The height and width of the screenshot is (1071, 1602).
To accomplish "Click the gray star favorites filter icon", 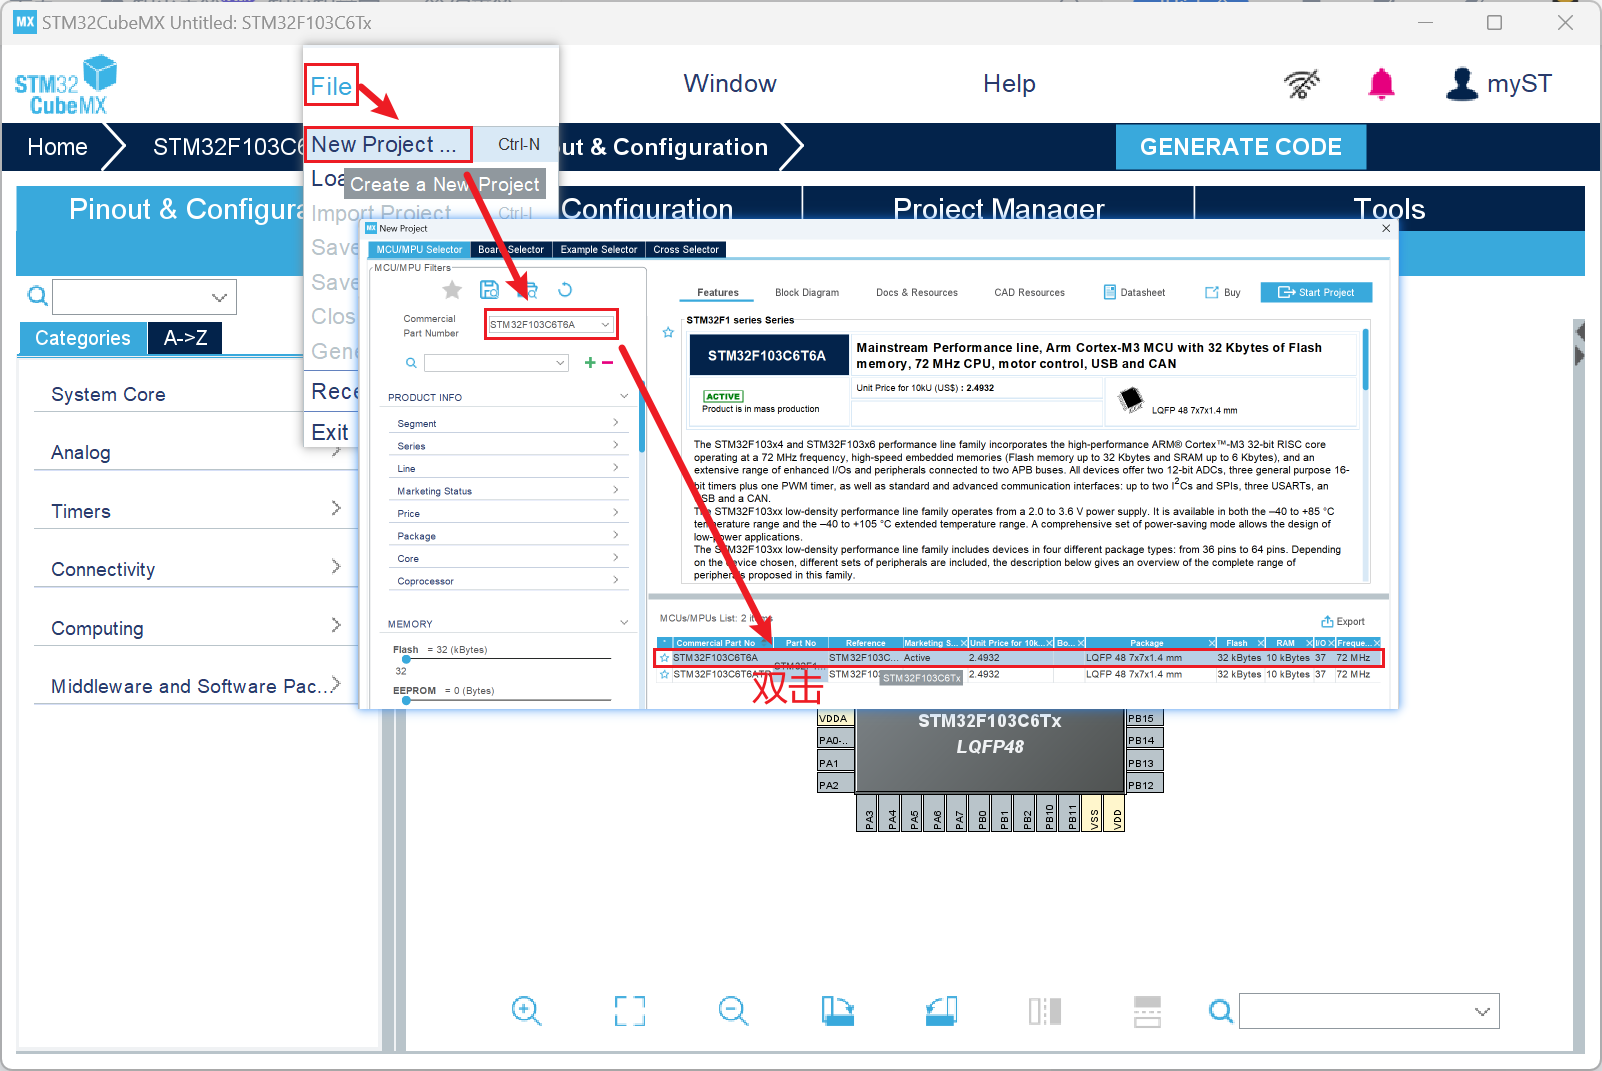I will pyautogui.click(x=452, y=290).
